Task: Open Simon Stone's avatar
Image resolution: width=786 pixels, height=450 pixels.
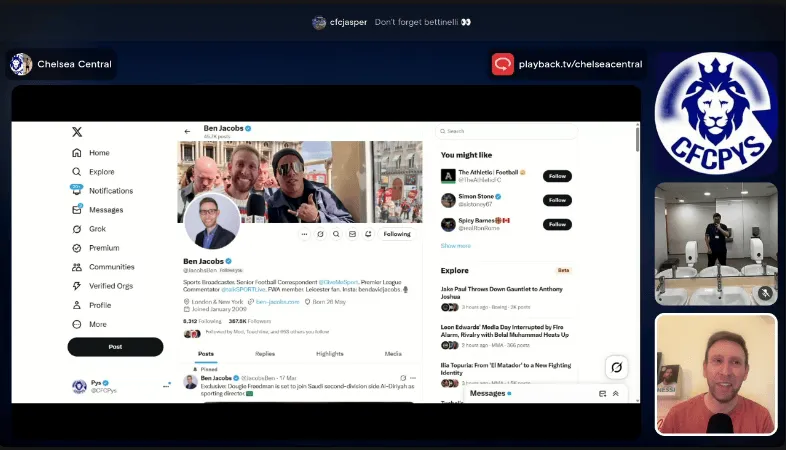Action: [448, 200]
